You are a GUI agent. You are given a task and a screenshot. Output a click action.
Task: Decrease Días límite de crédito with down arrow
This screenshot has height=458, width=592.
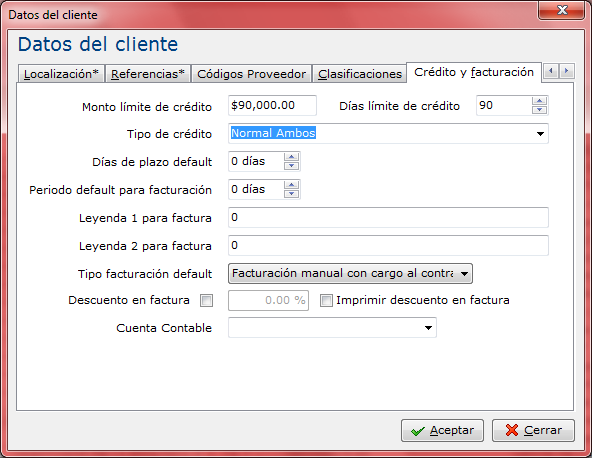(x=540, y=110)
